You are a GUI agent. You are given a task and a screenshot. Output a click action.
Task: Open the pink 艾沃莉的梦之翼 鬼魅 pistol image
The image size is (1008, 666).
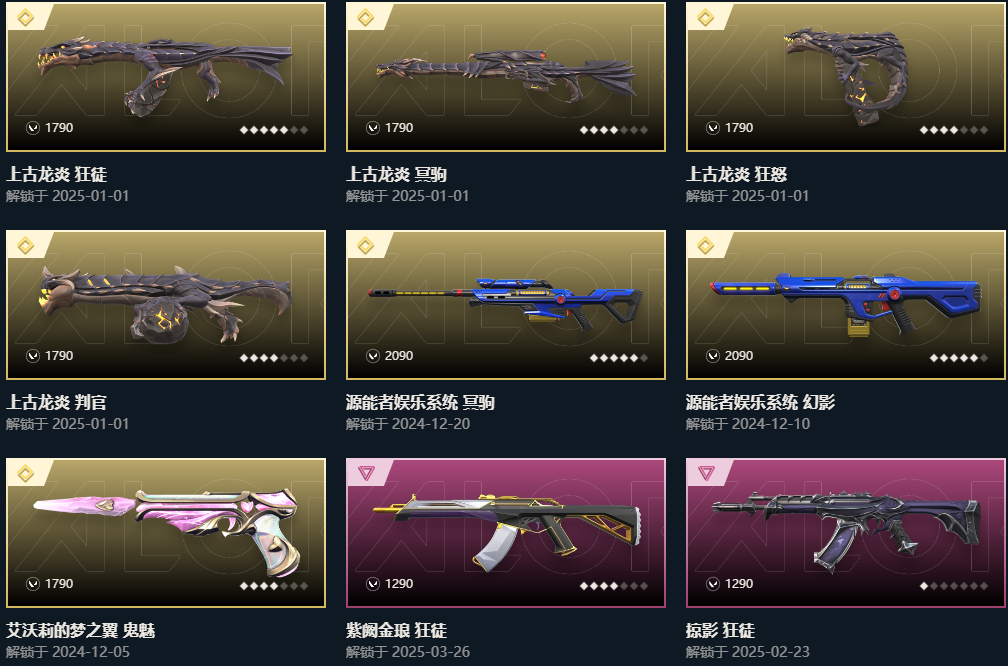[166, 531]
